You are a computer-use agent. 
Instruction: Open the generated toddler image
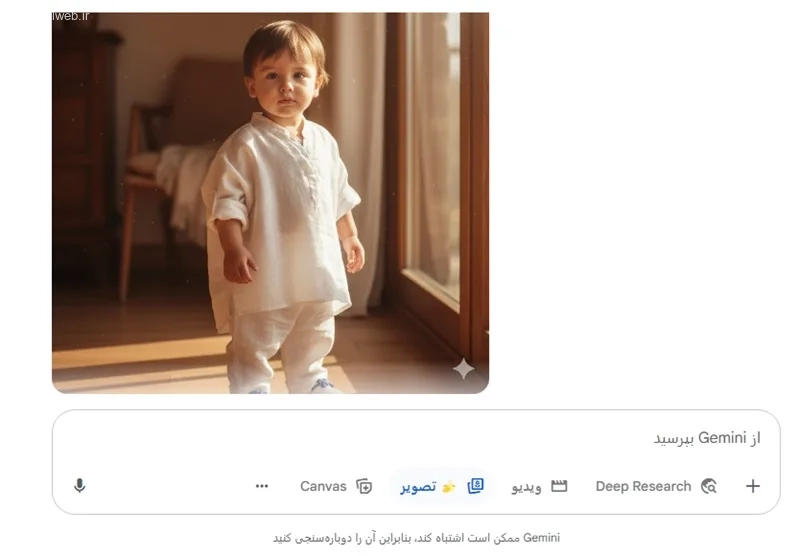tap(270, 203)
